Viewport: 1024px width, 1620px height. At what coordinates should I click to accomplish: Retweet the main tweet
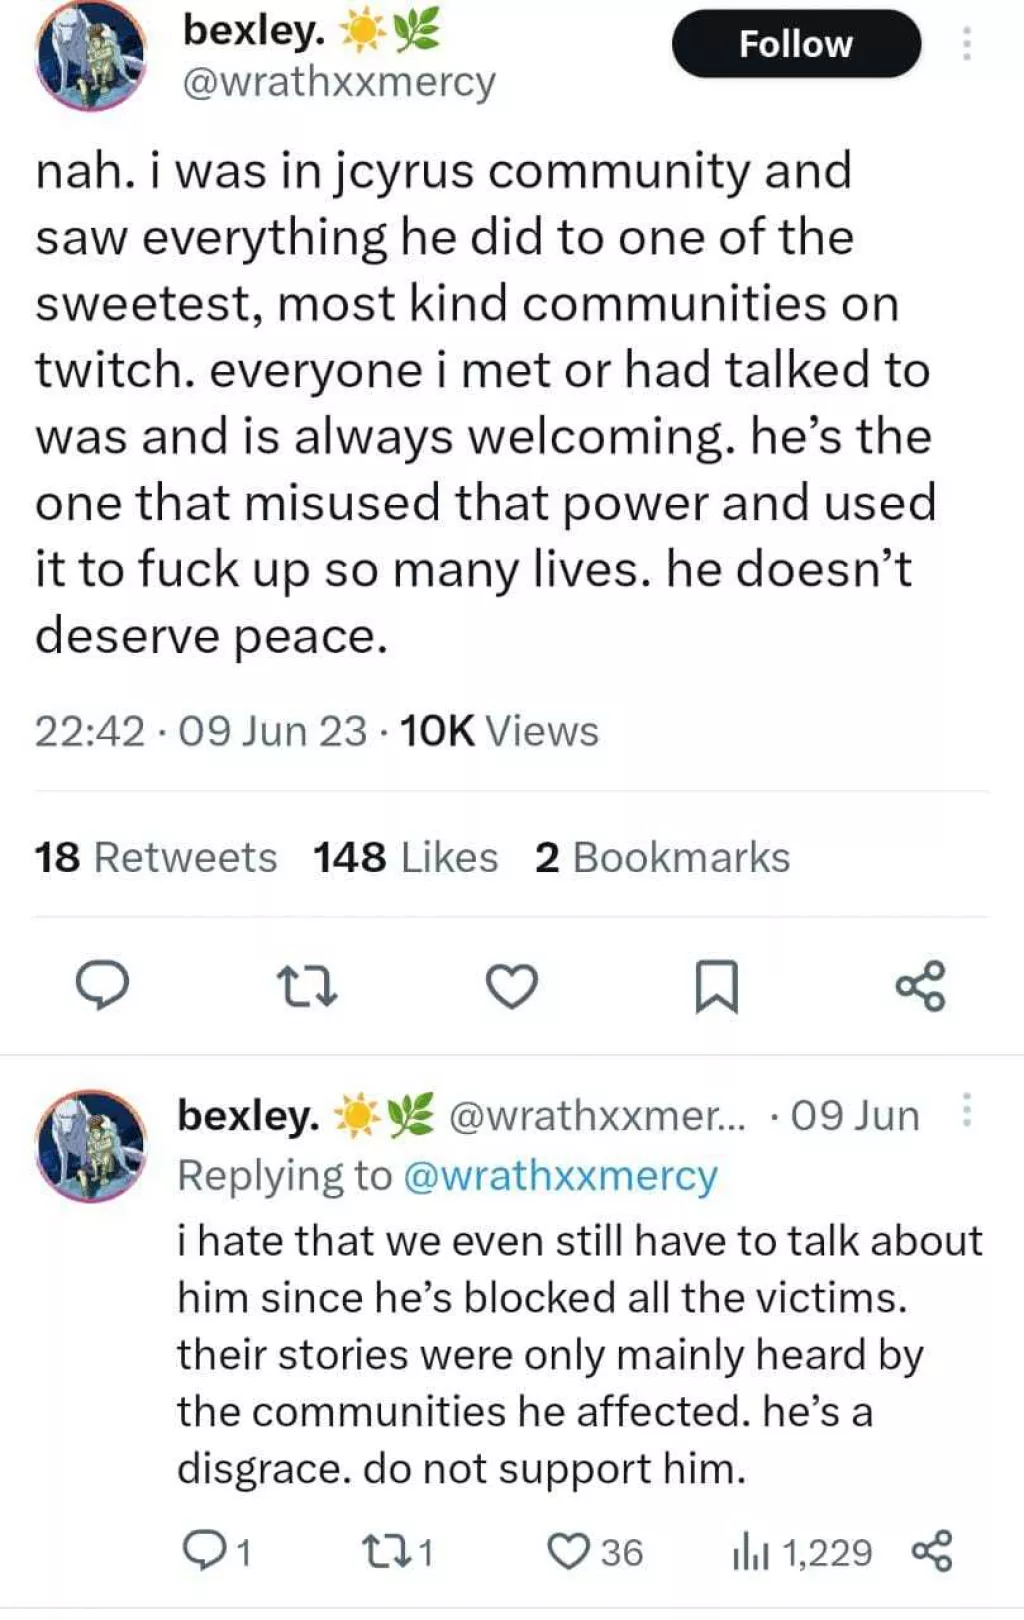click(308, 988)
